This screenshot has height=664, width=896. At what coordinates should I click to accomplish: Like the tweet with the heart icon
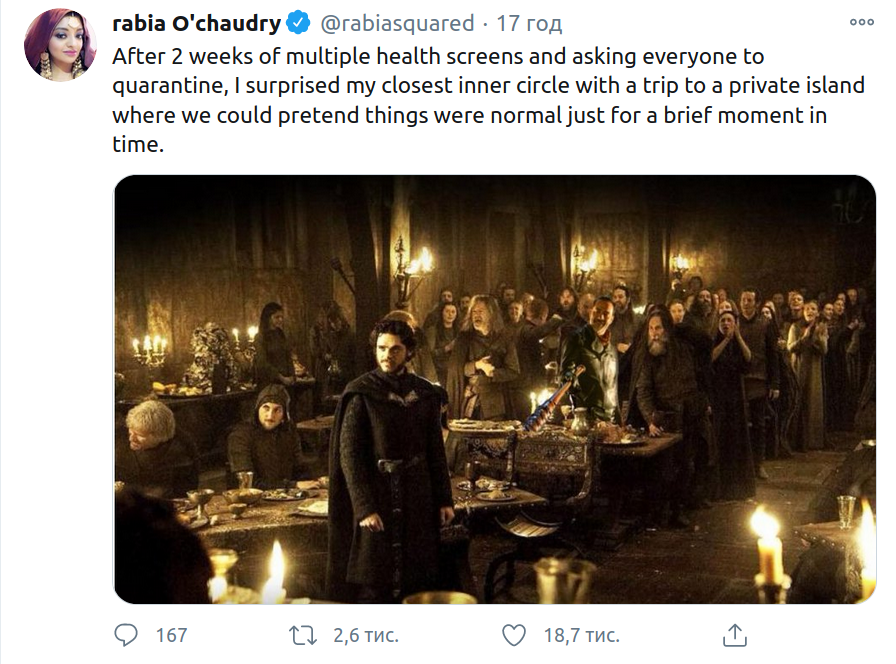(513, 634)
